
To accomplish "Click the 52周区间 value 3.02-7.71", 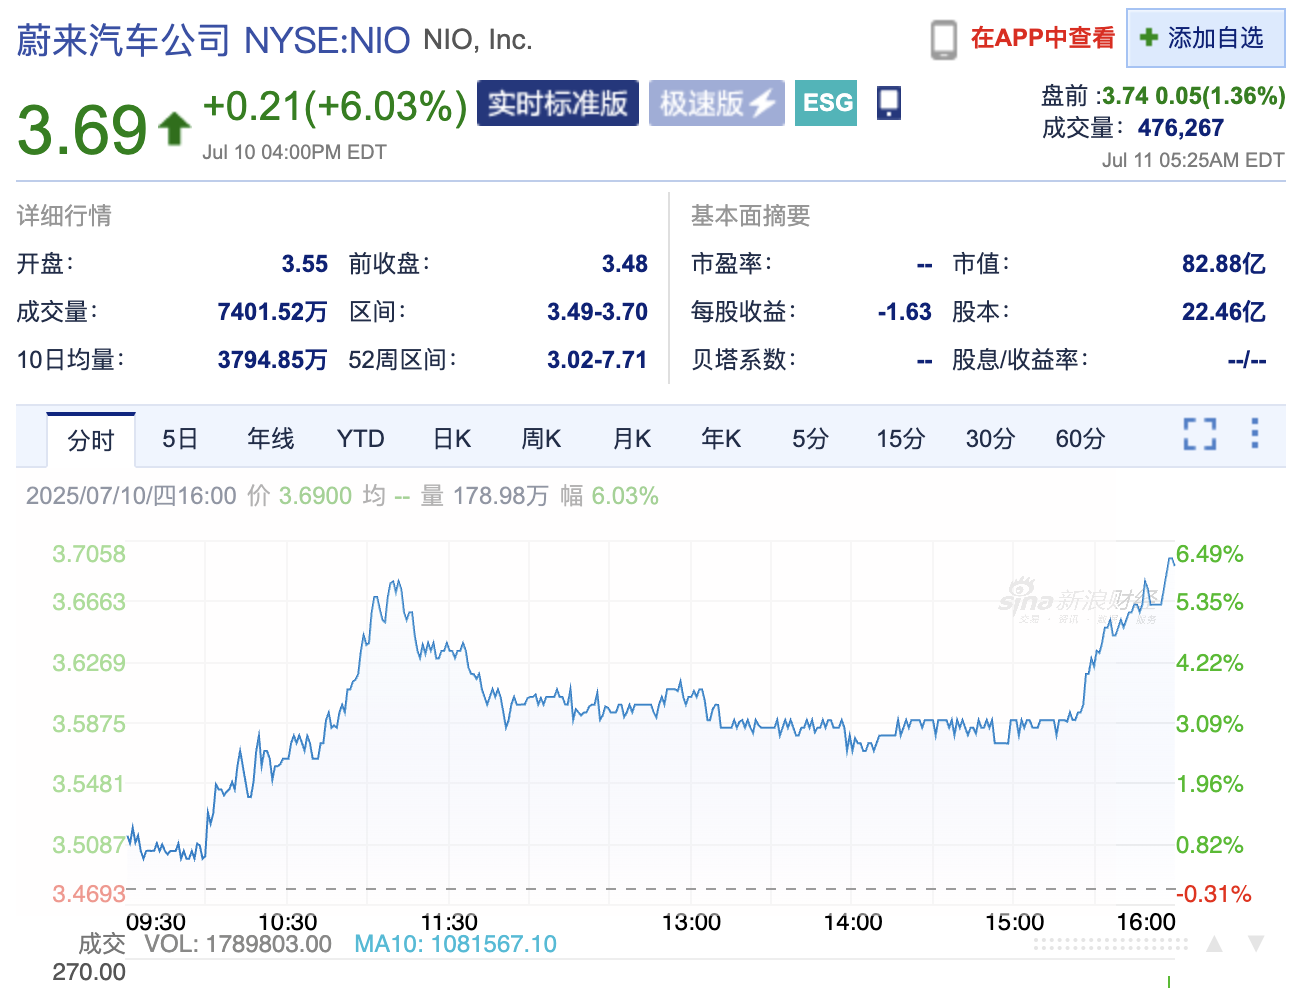I will pos(597,360).
